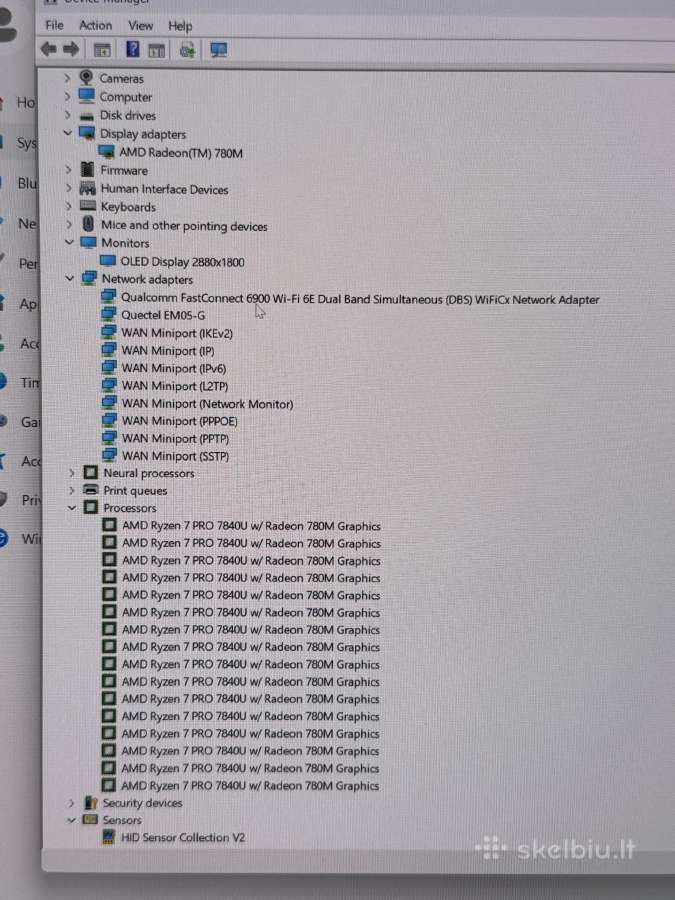The image size is (675, 900).
Task: Click the blue Help question-mark toolbar icon
Action: [133, 50]
